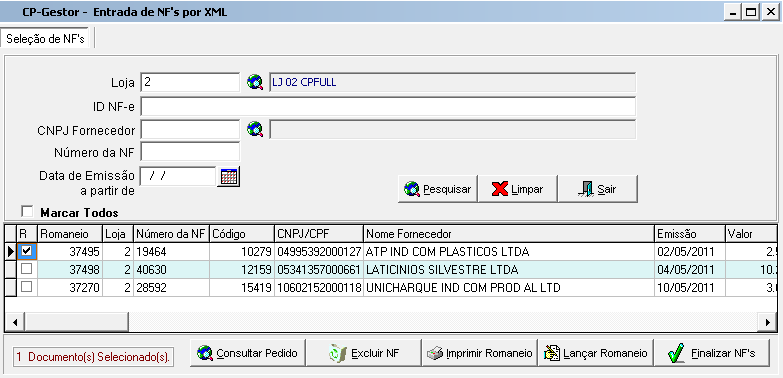Check the row checkbox for Romaneio 37498
The image size is (783, 378).
(26, 269)
